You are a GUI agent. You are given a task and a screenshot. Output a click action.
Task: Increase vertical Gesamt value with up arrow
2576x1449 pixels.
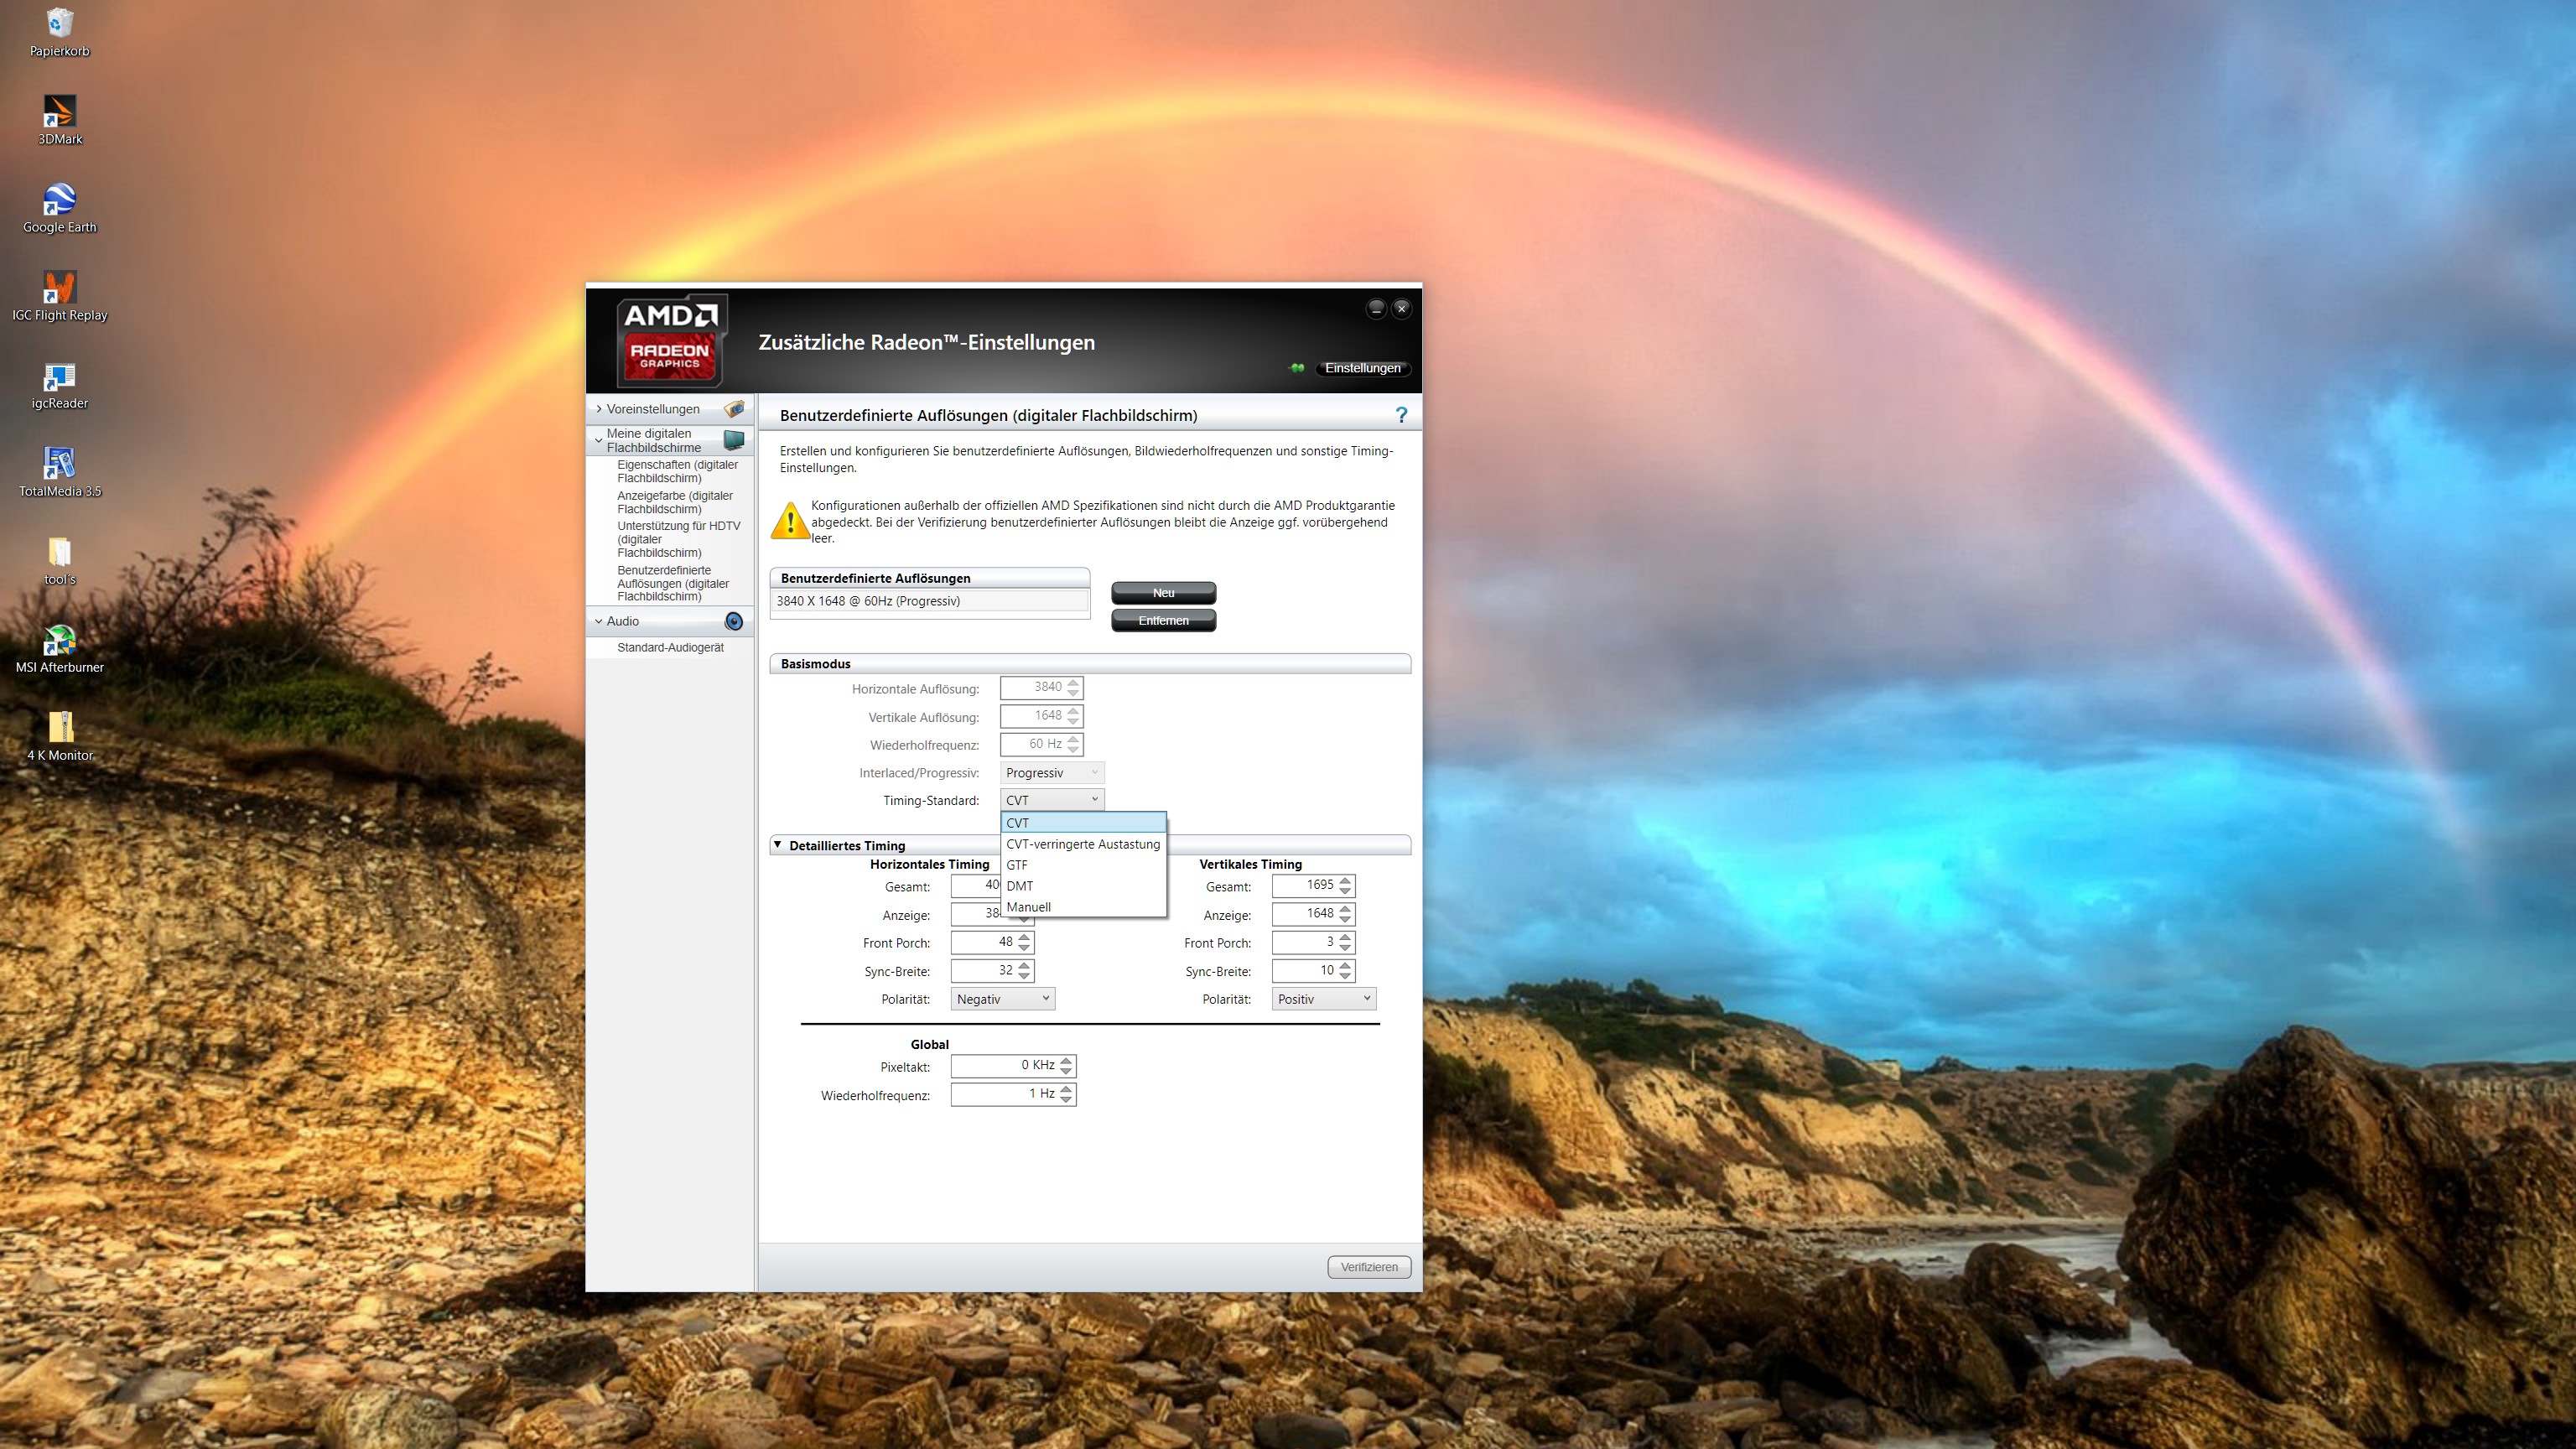(x=1346, y=881)
